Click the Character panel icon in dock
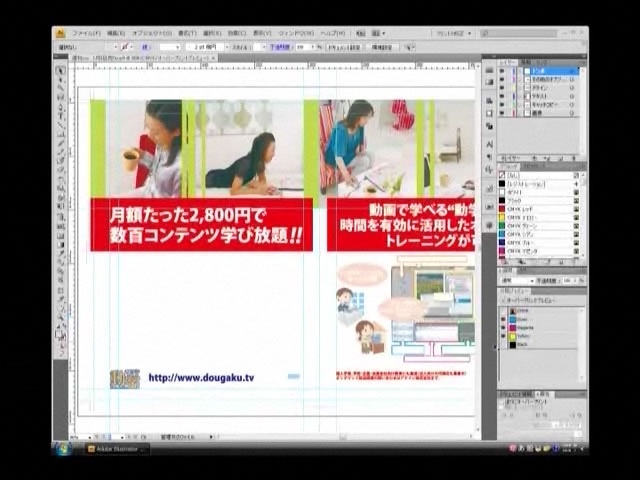 point(489,146)
